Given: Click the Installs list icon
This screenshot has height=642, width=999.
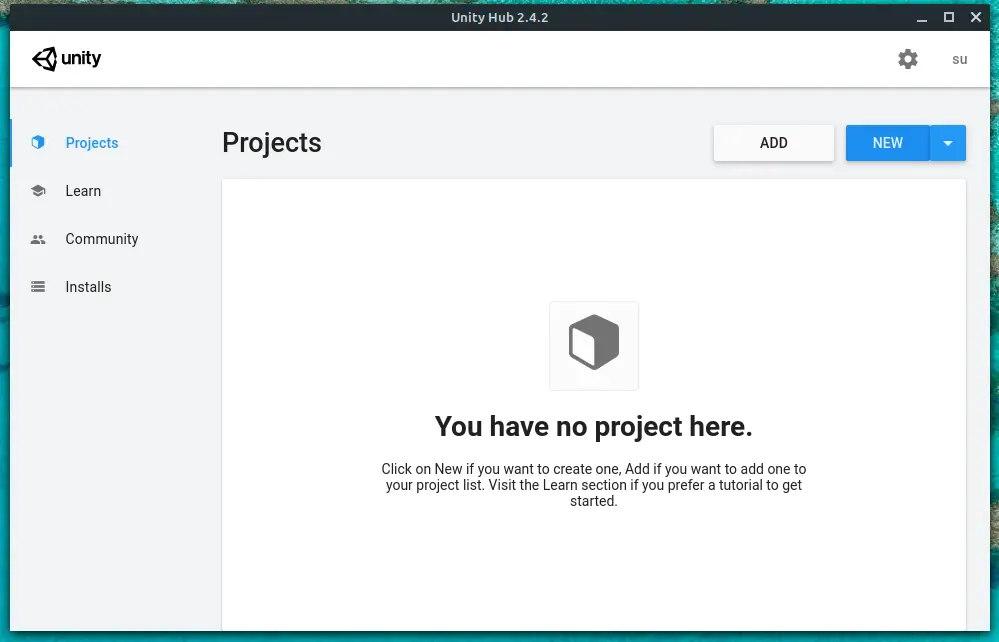Looking at the screenshot, I should [38, 287].
